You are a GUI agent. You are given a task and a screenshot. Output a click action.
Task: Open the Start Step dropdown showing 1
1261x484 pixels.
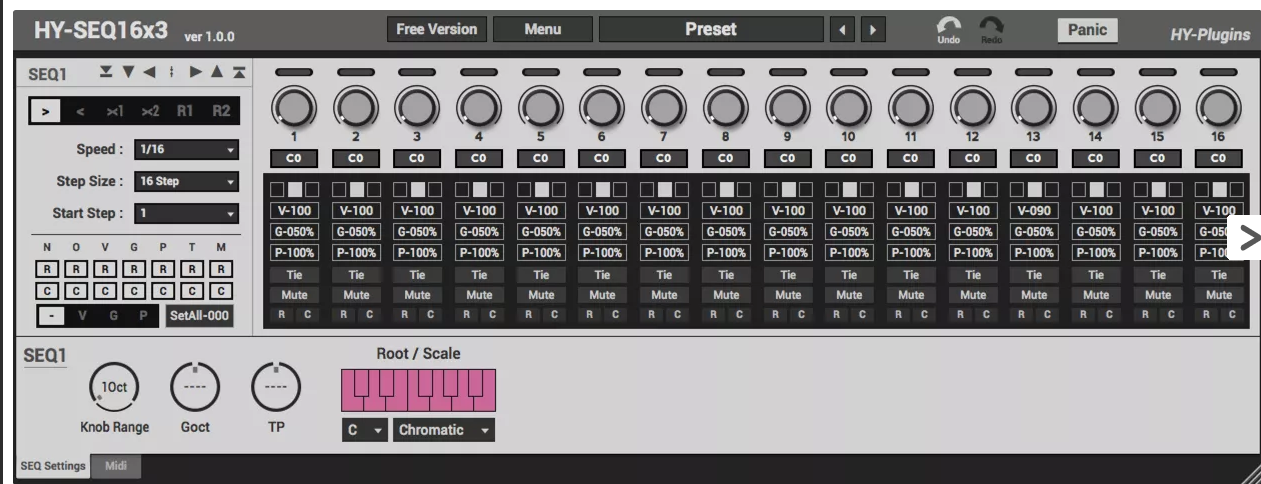(187, 213)
